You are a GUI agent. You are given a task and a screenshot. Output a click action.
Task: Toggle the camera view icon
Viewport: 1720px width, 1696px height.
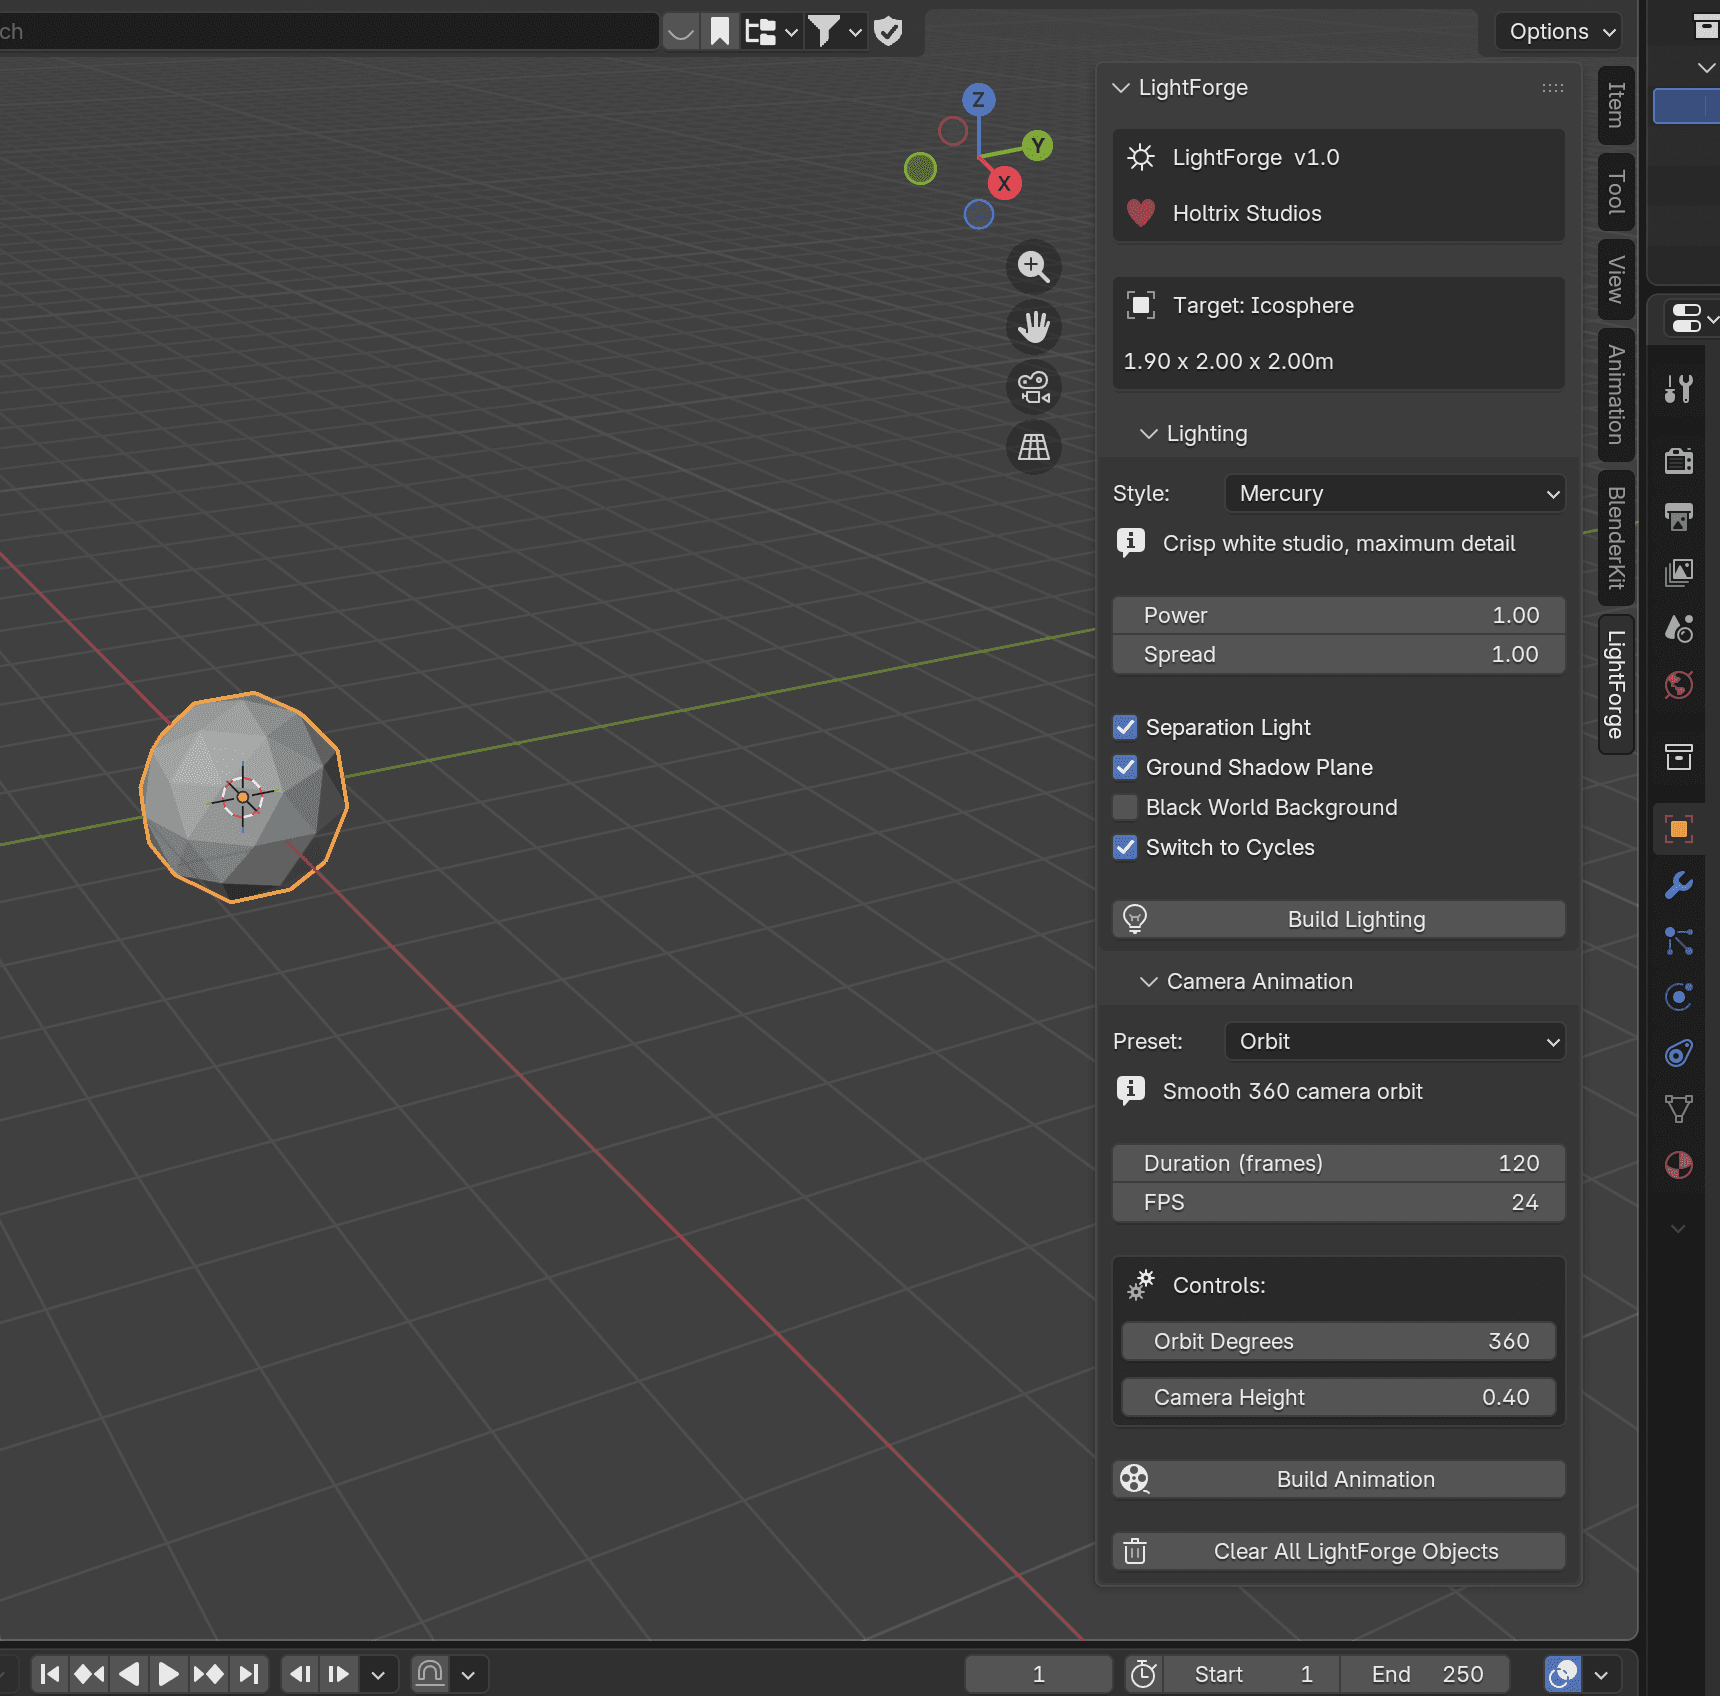click(x=1033, y=387)
